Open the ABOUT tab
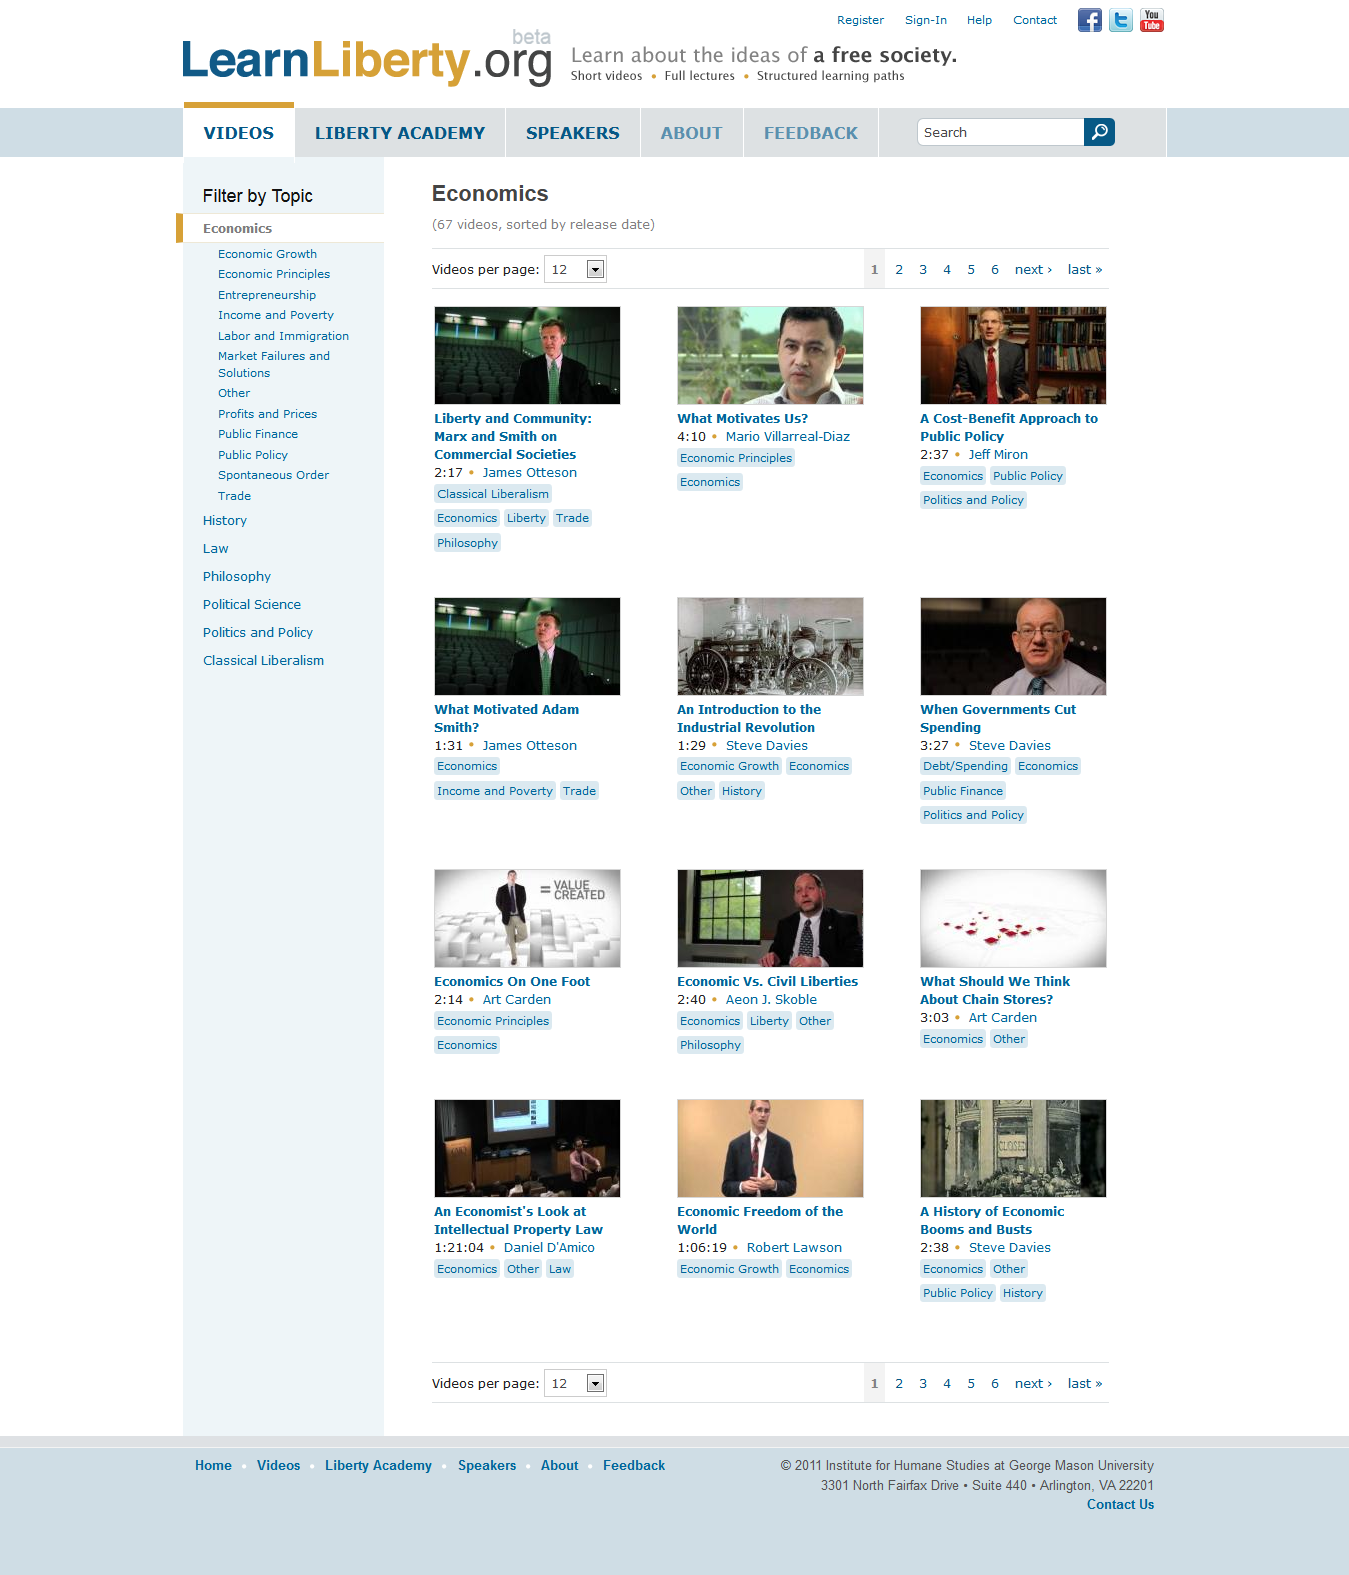 (x=691, y=133)
